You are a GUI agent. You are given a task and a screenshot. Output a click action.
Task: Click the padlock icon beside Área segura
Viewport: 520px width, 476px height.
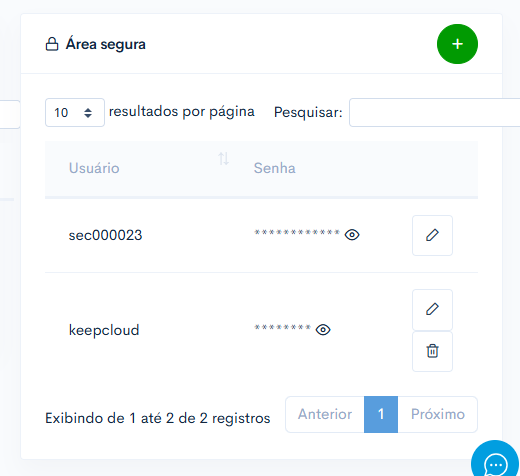[52, 44]
